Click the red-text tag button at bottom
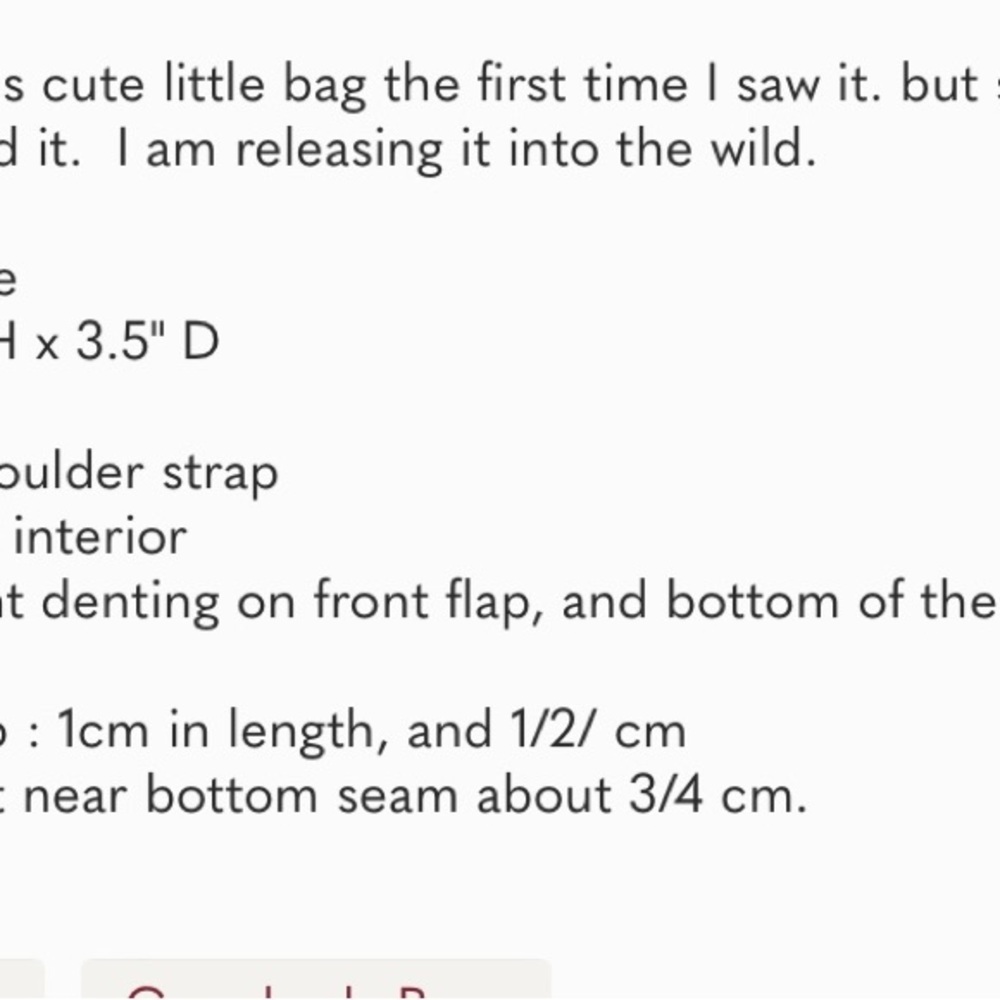The height and width of the screenshot is (1000, 1000). tap(315, 982)
